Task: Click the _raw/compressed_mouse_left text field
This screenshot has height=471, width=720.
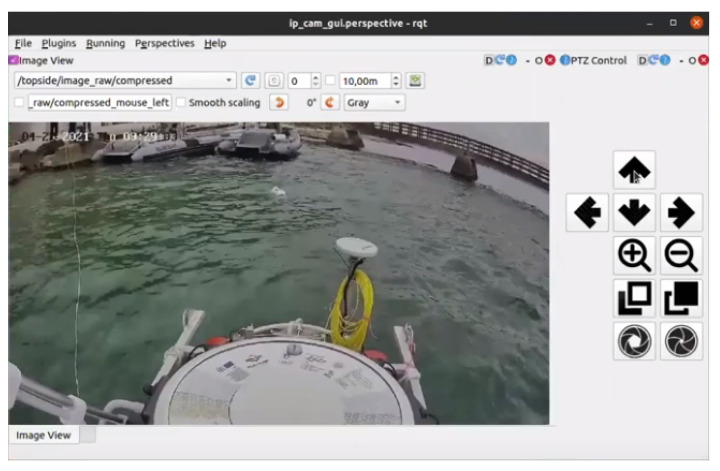Action: (x=99, y=102)
